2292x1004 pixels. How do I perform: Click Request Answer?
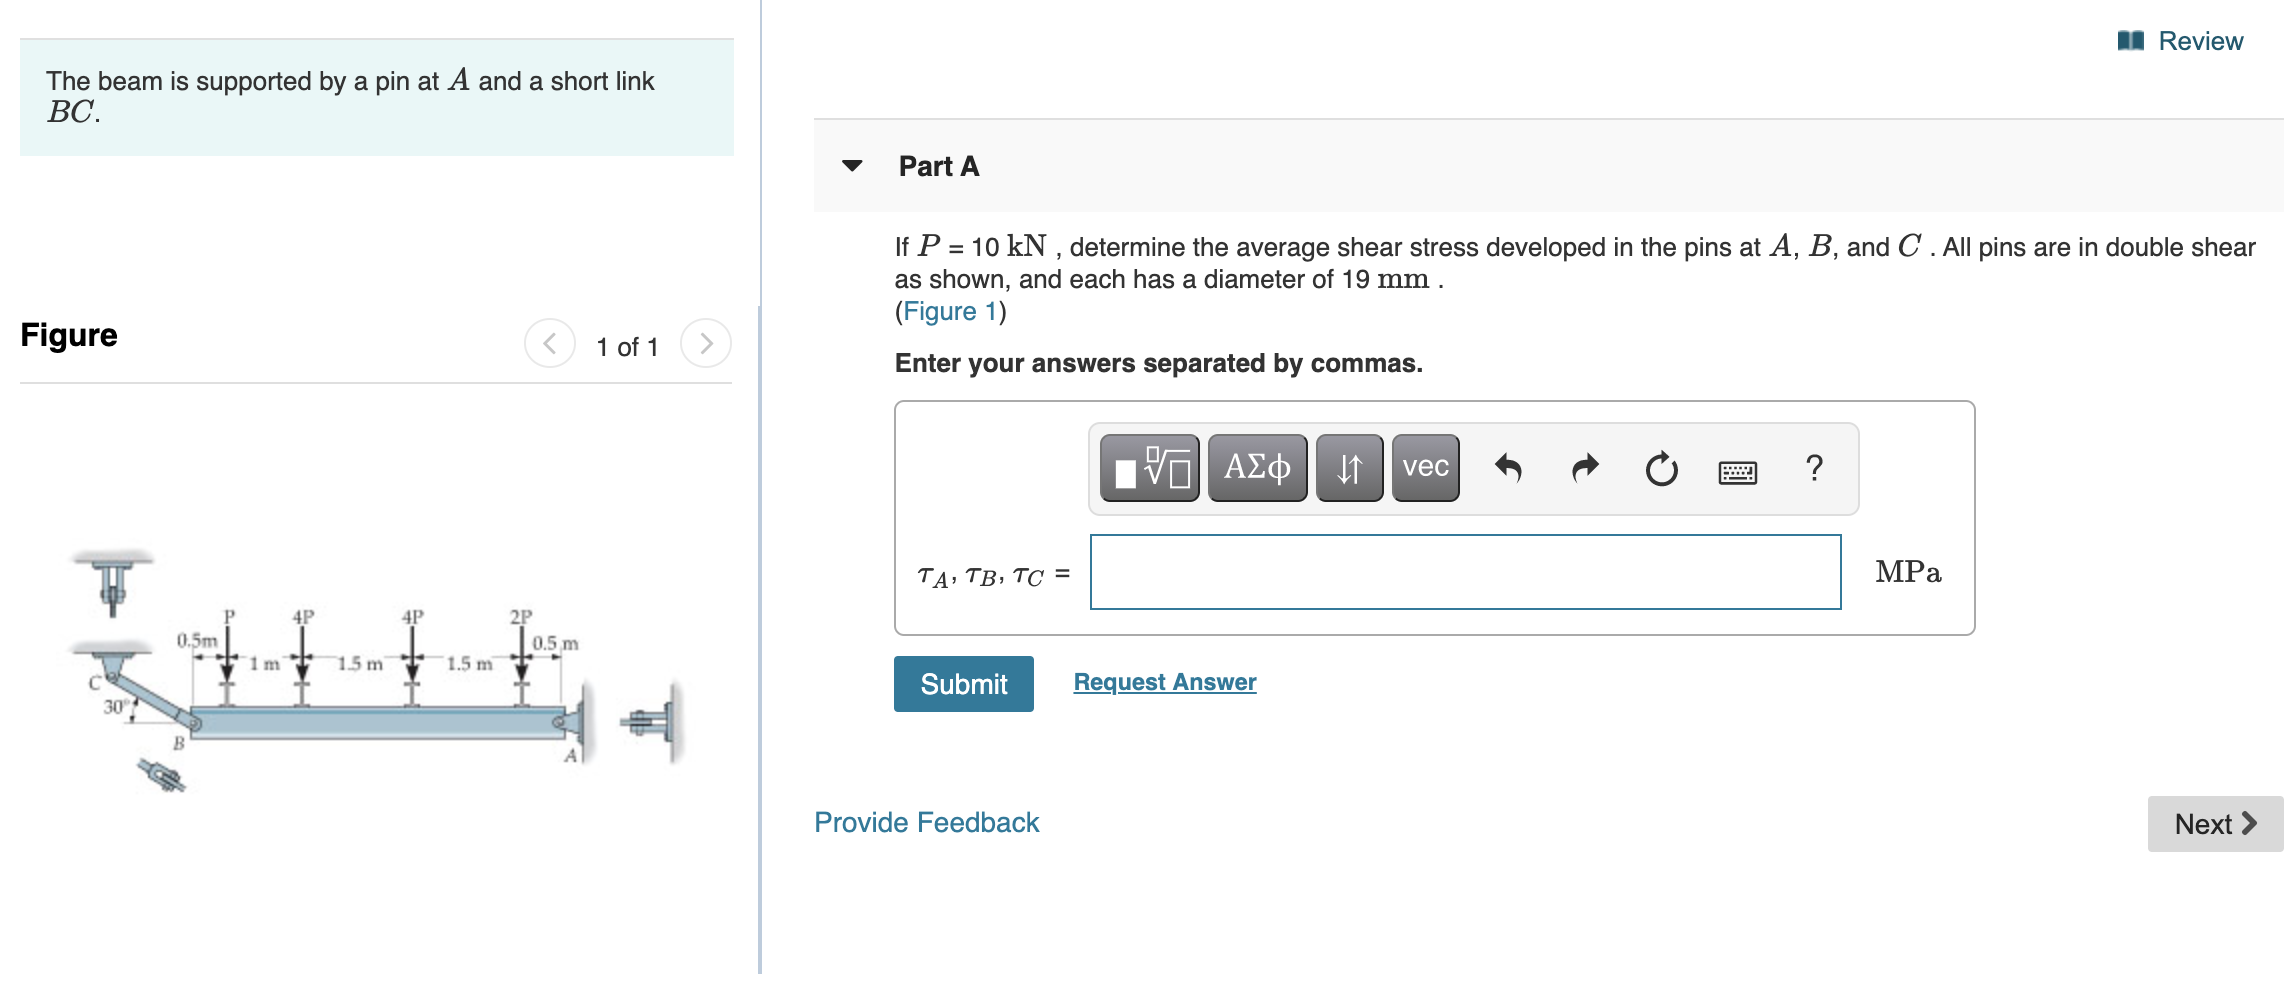point(1164,682)
